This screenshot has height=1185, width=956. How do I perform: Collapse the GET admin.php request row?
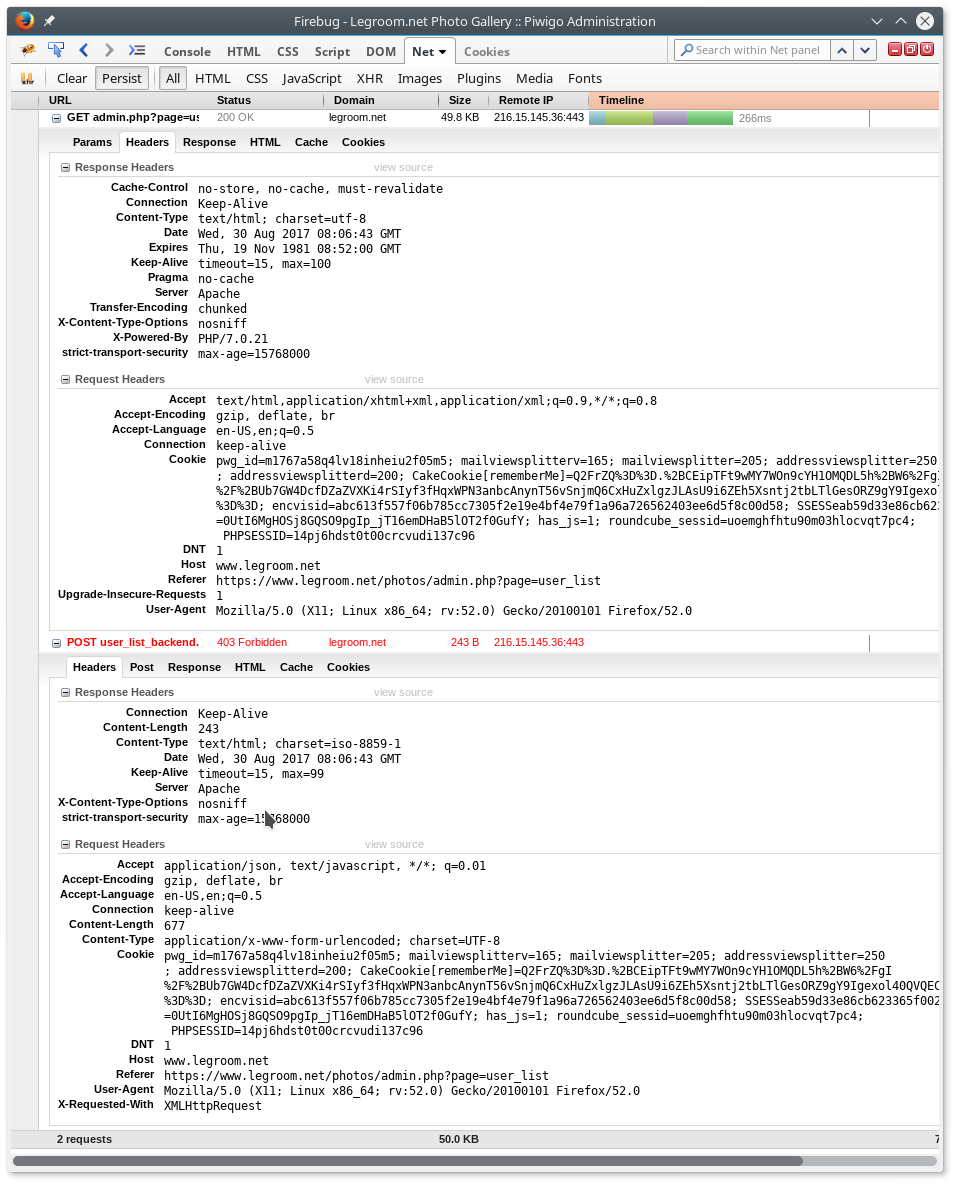coord(56,118)
